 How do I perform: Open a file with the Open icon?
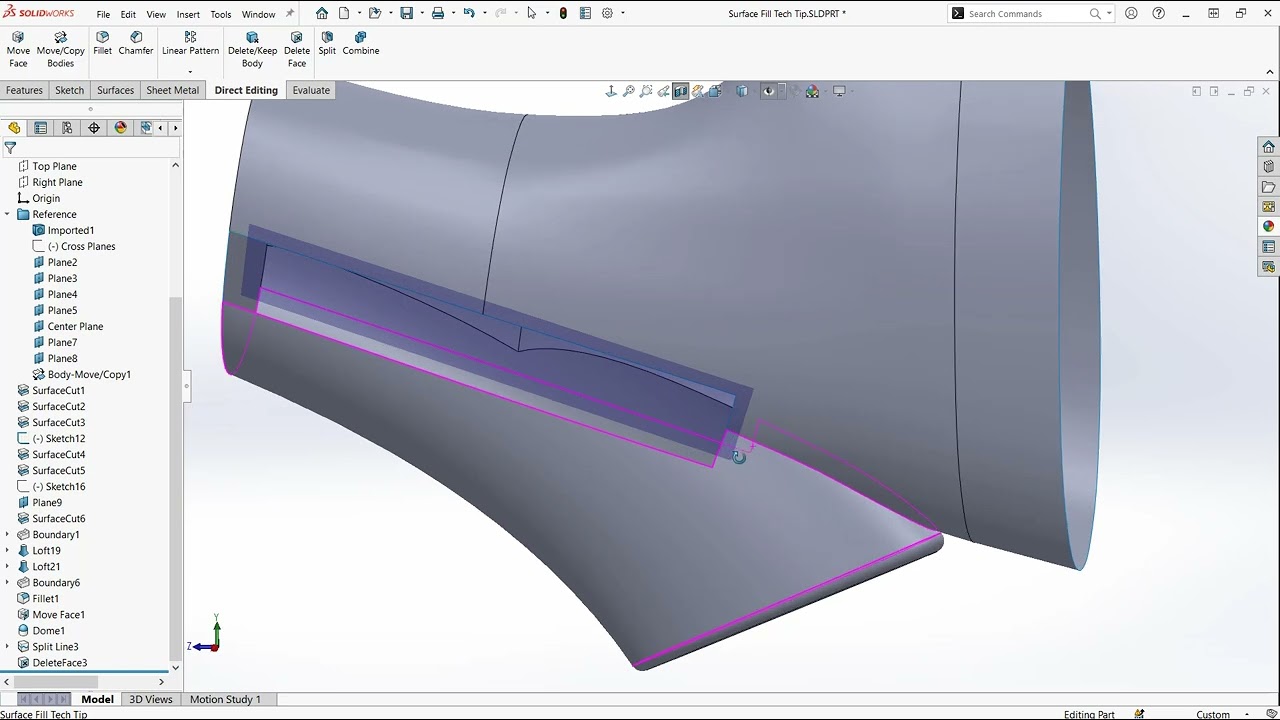tap(375, 13)
